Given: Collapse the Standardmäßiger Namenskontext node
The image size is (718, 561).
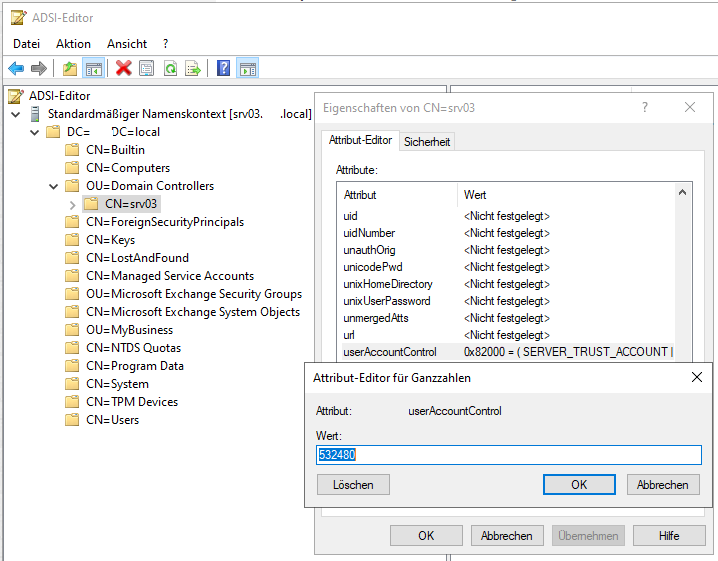Looking at the screenshot, I should point(15,114).
